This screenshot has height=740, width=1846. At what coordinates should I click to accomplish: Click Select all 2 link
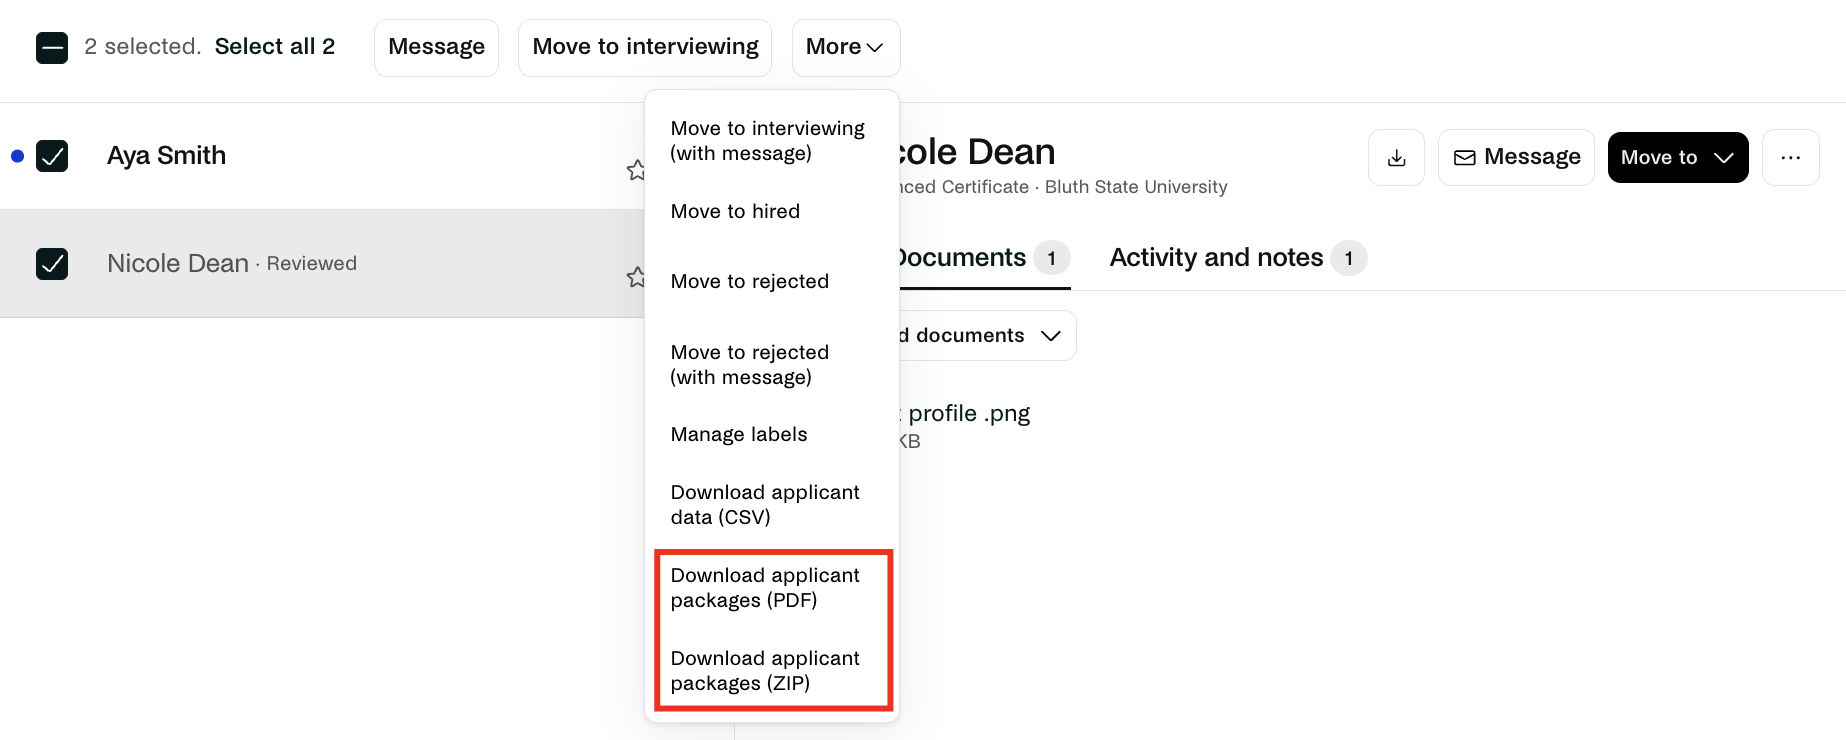[x=275, y=47]
